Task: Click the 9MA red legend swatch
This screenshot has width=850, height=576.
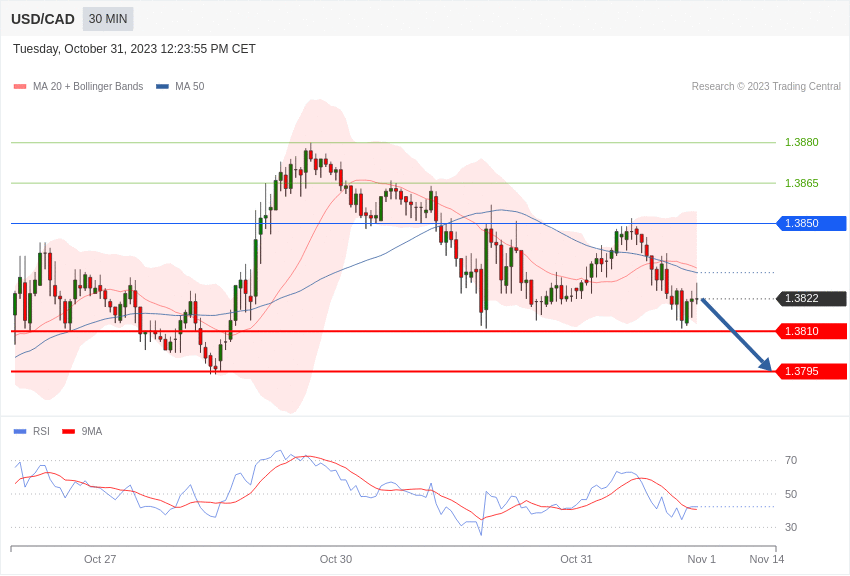Action: pos(68,432)
